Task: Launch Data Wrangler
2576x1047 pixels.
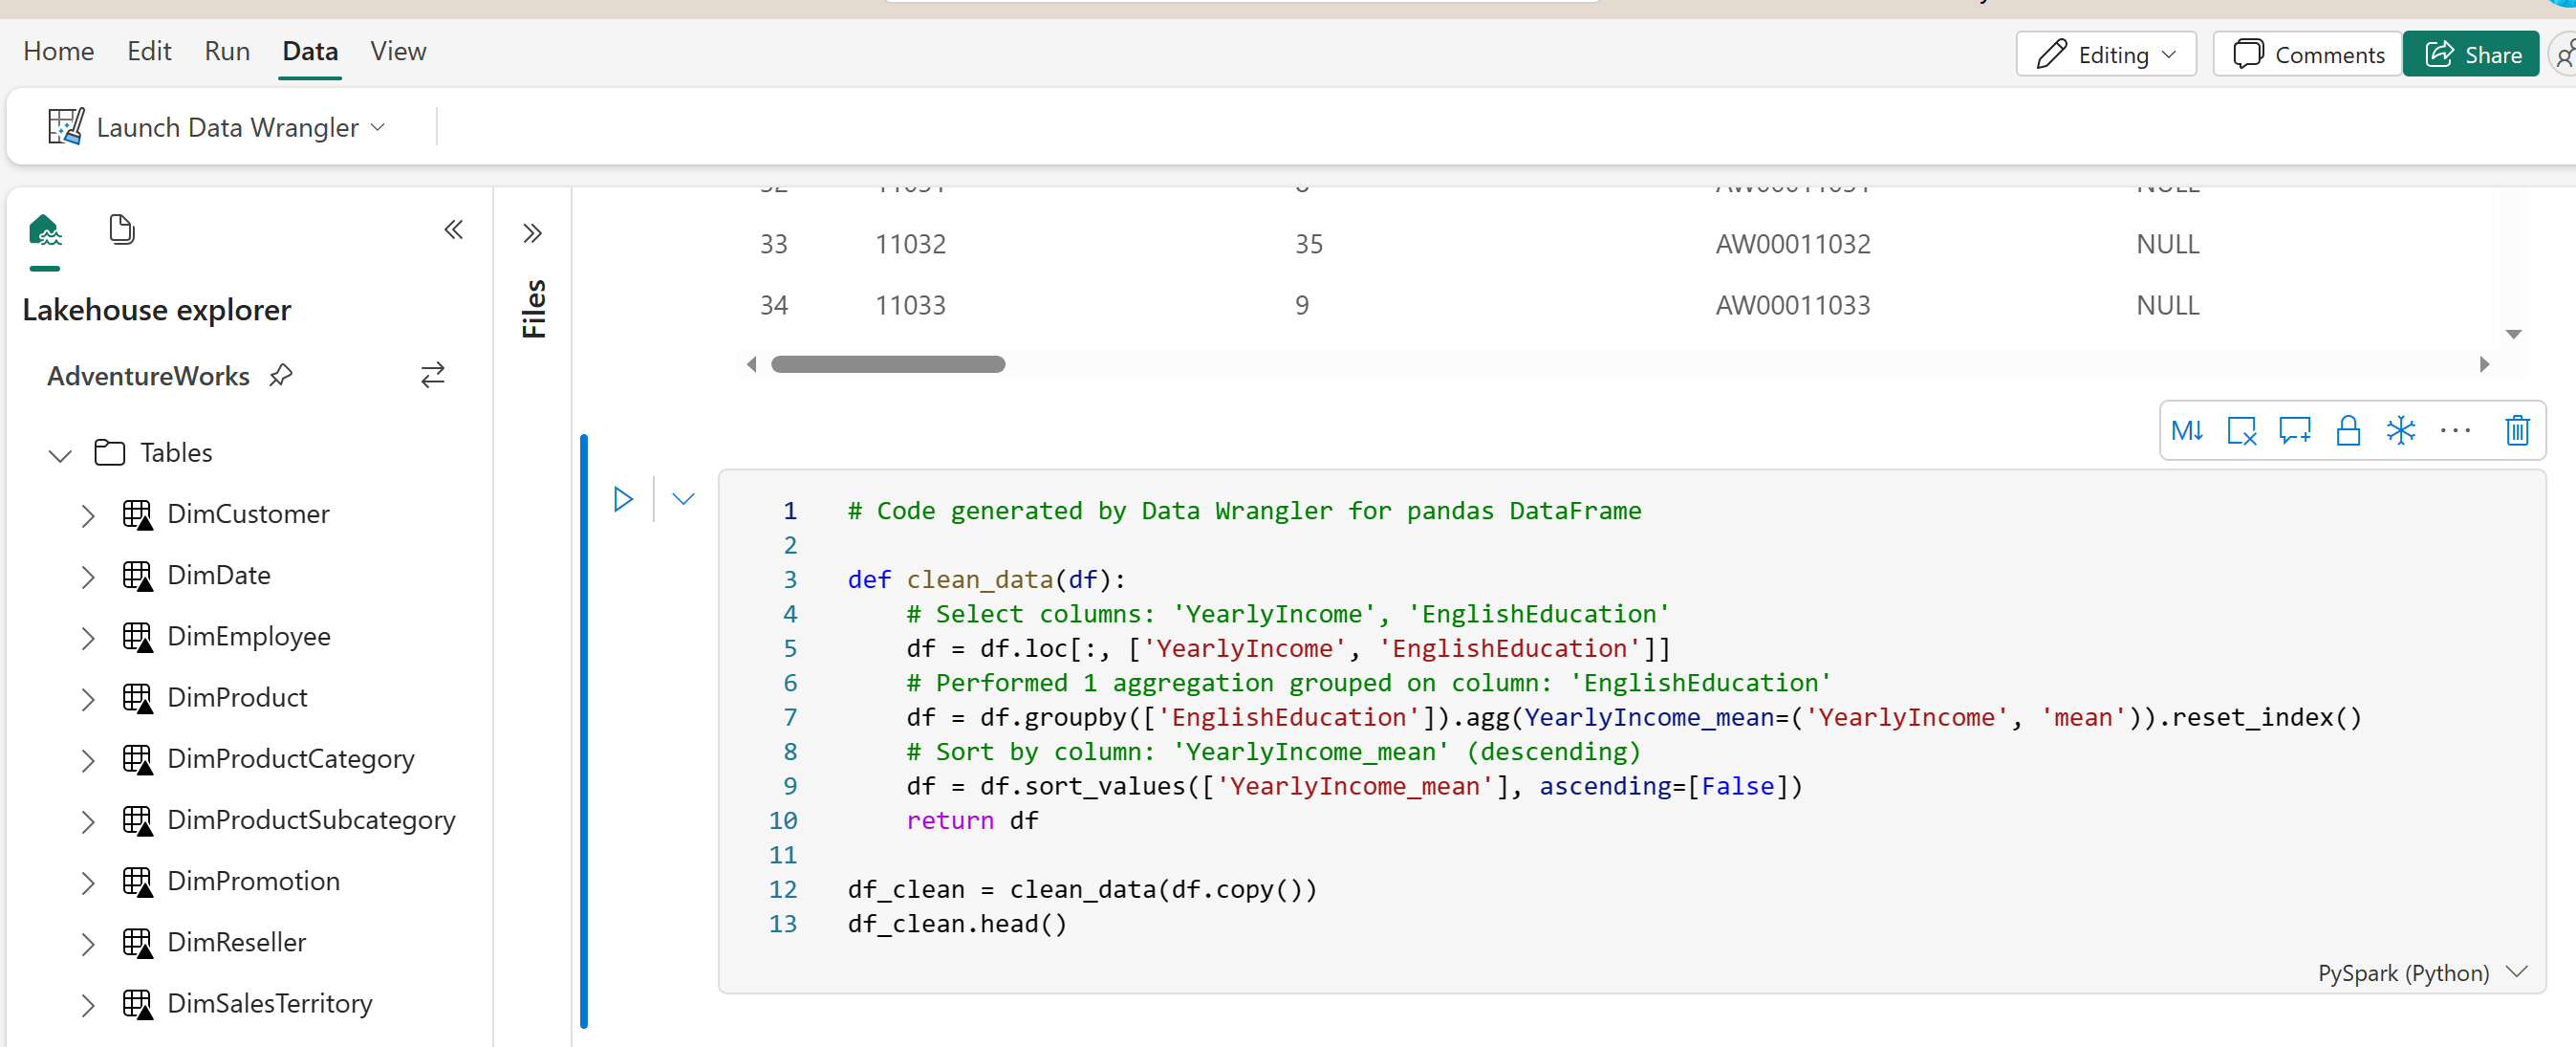Action: (x=215, y=126)
